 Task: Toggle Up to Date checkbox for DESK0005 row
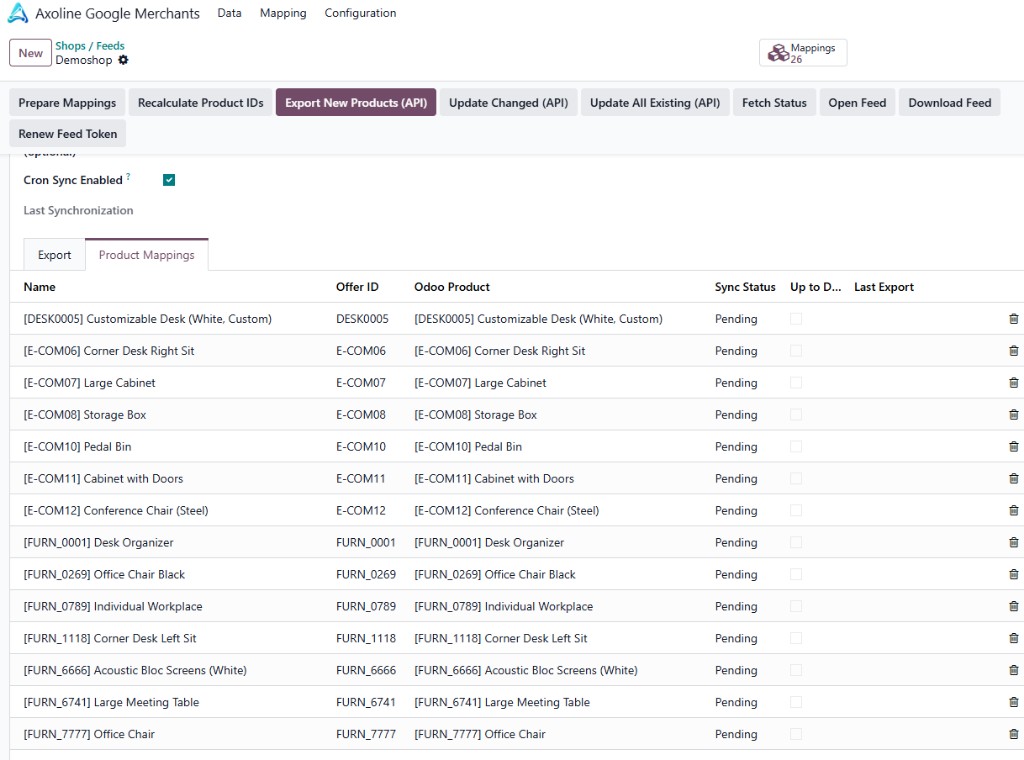click(795, 319)
